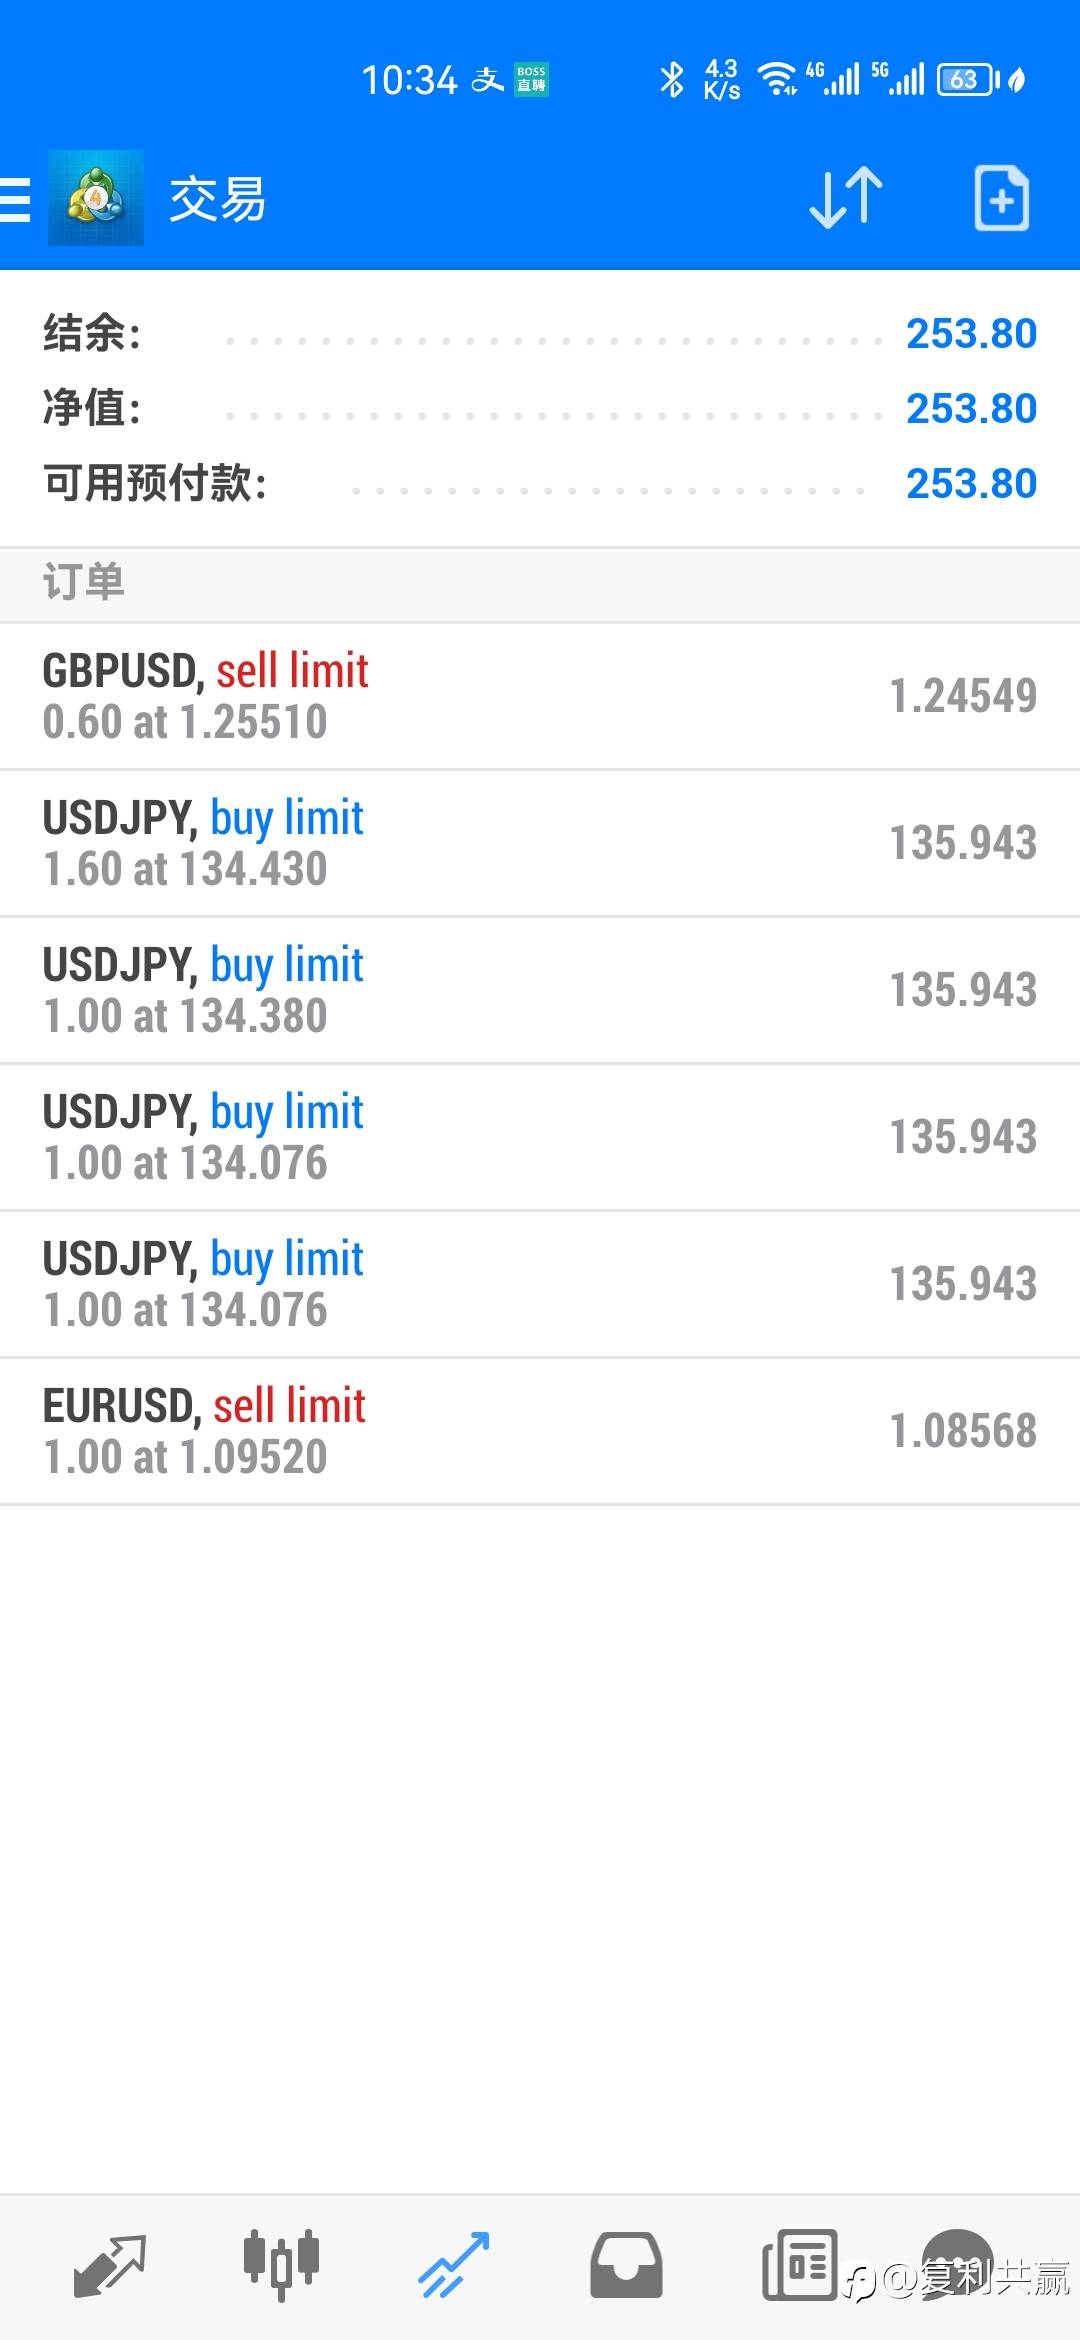Select second USDJPY order at 134.076
This screenshot has height=2340, width=1080.
coord(540,1284)
